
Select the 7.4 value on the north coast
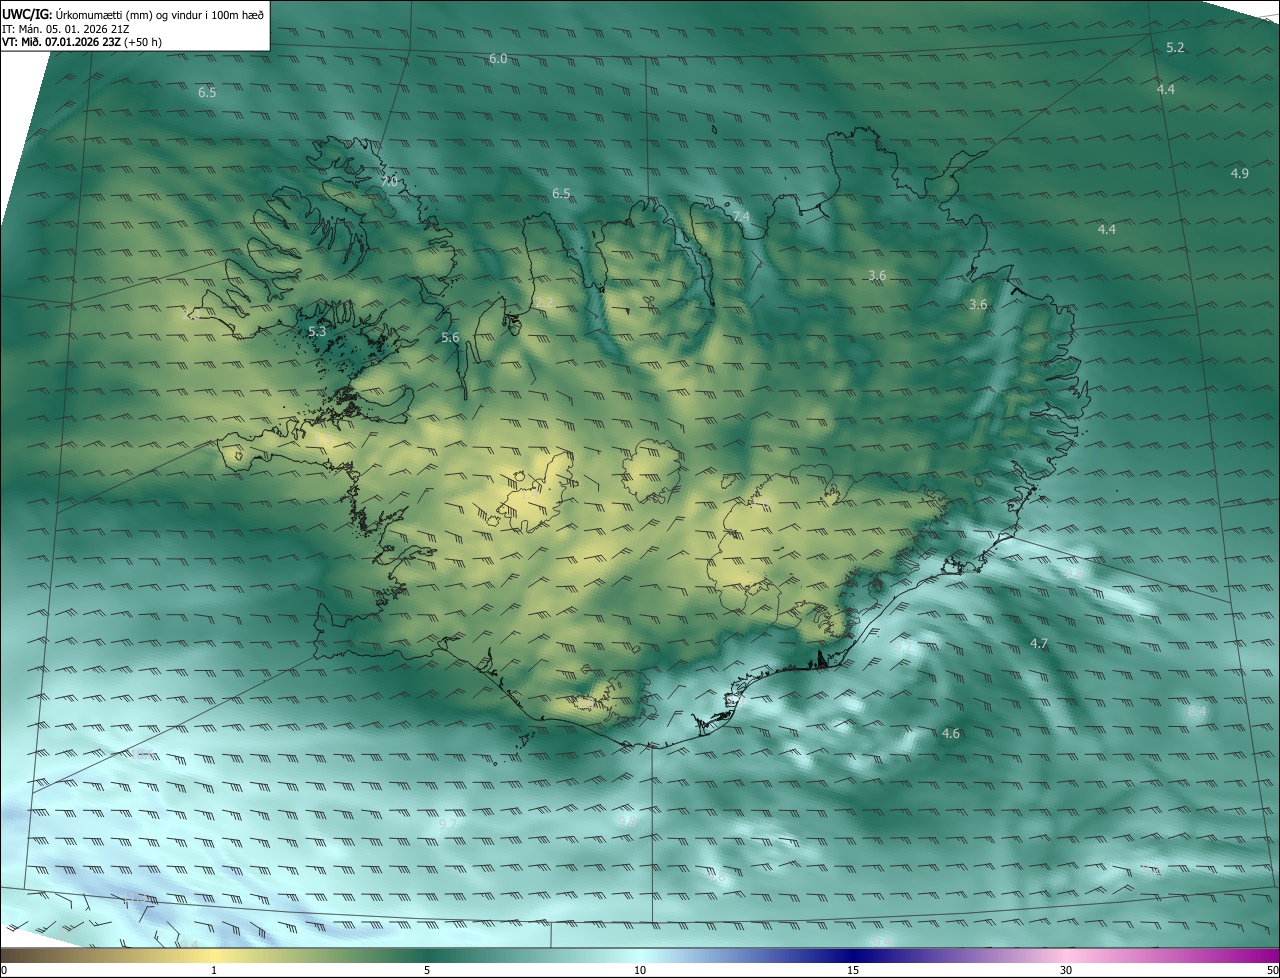741,217
